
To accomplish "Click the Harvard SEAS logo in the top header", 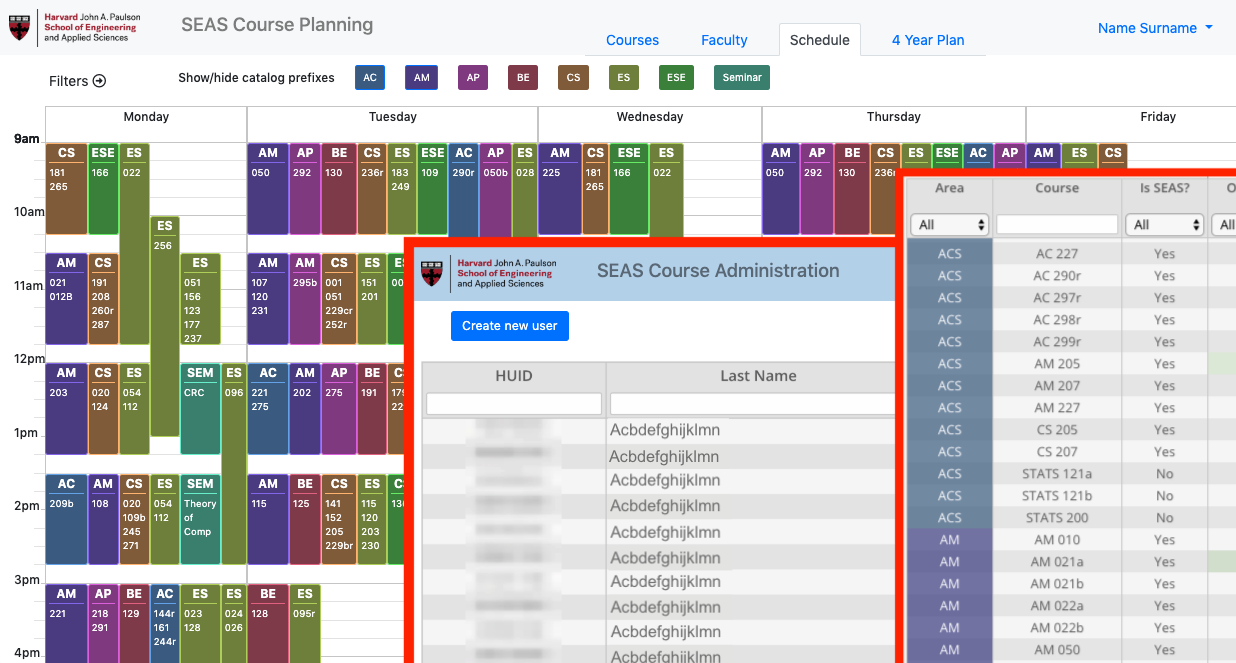I will (x=75, y=27).
